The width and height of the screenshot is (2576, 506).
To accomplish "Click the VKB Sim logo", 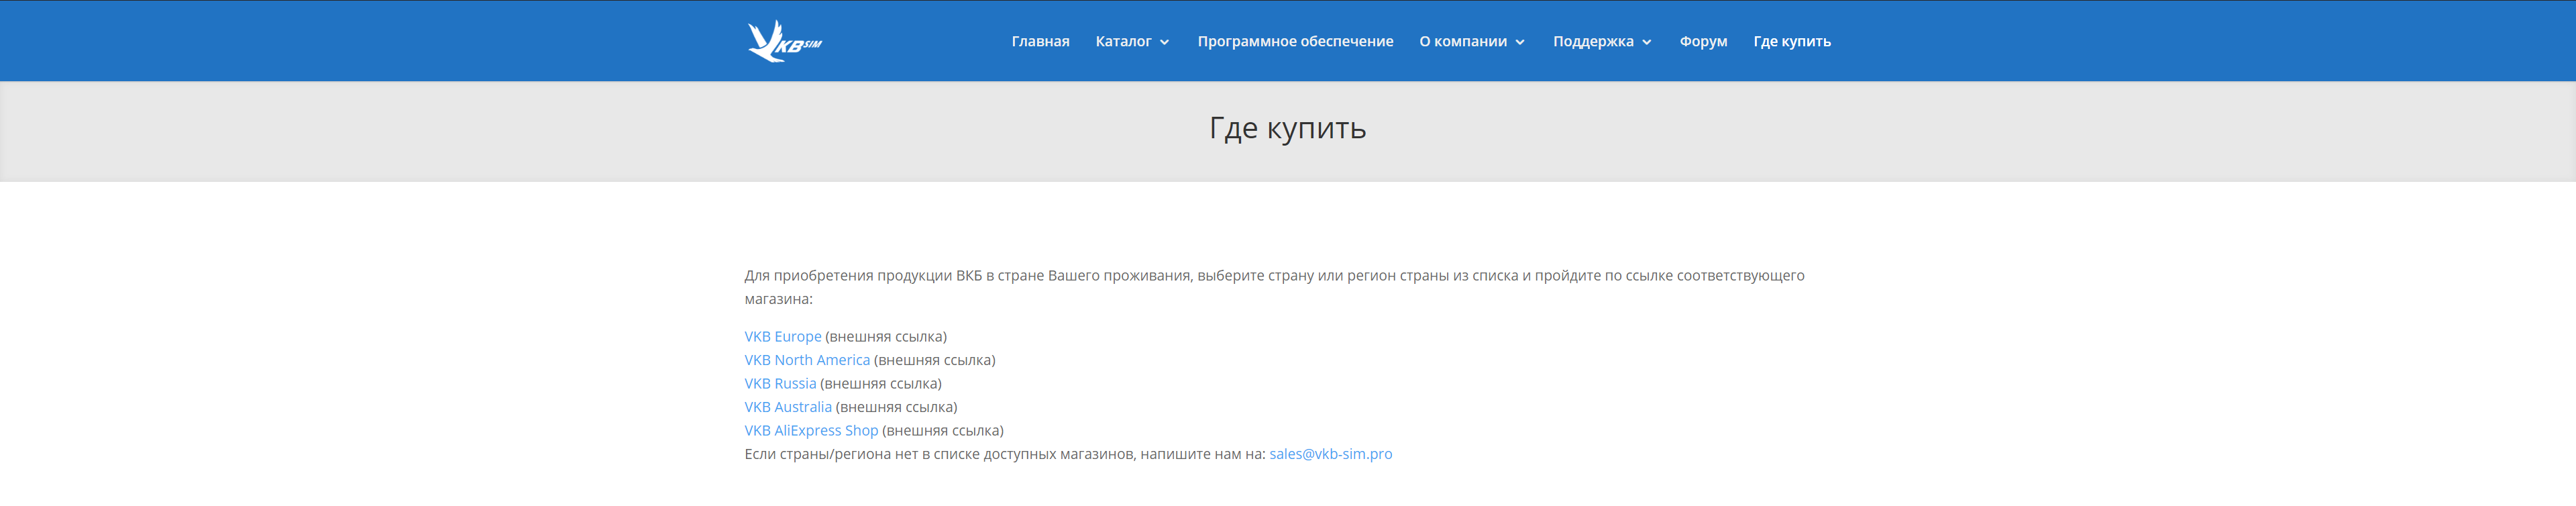I will click(x=785, y=41).
